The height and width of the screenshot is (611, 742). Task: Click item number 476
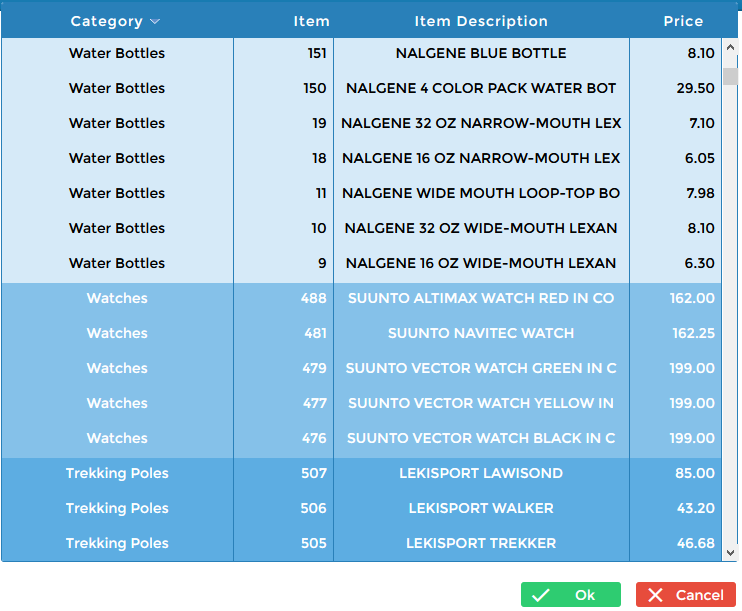(x=315, y=438)
